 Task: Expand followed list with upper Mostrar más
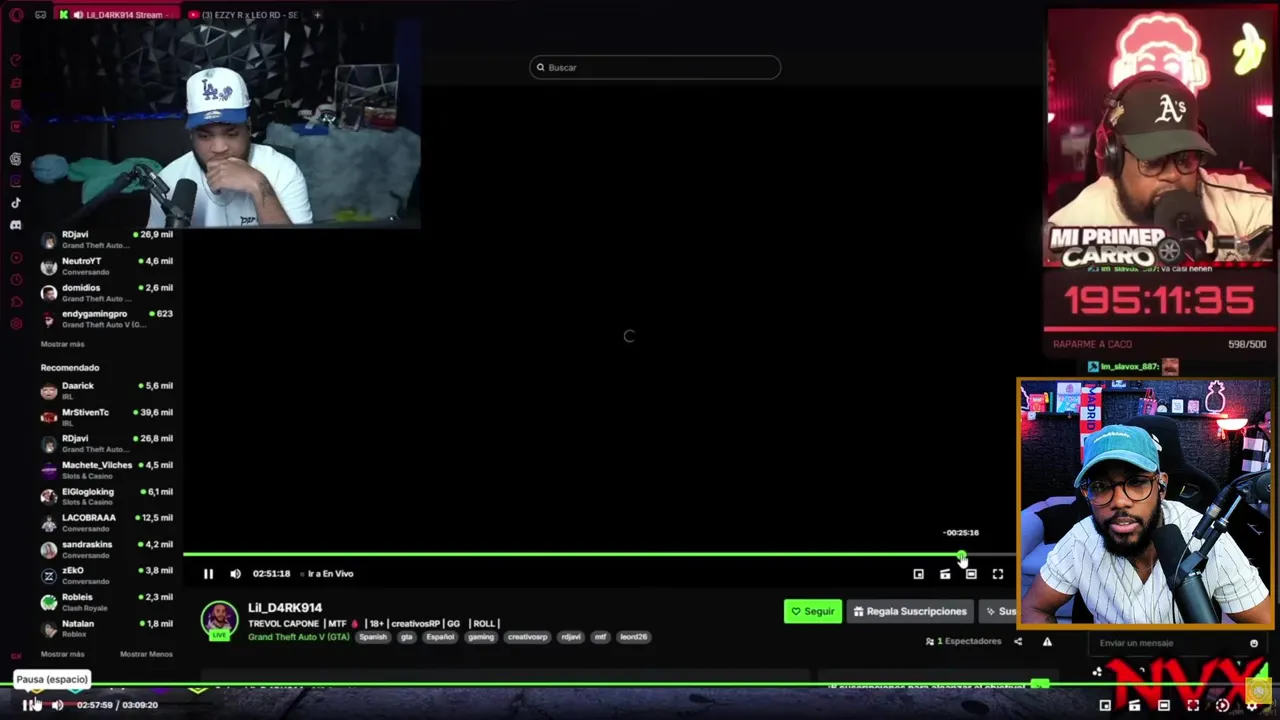point(62,344)
